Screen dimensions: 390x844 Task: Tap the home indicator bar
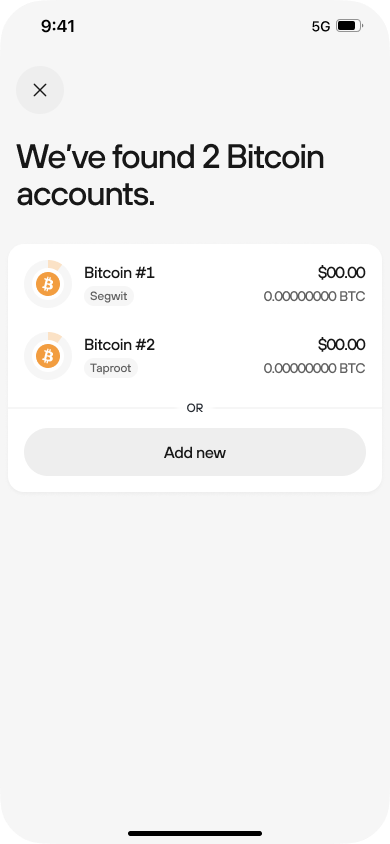(x=195, y=833)
